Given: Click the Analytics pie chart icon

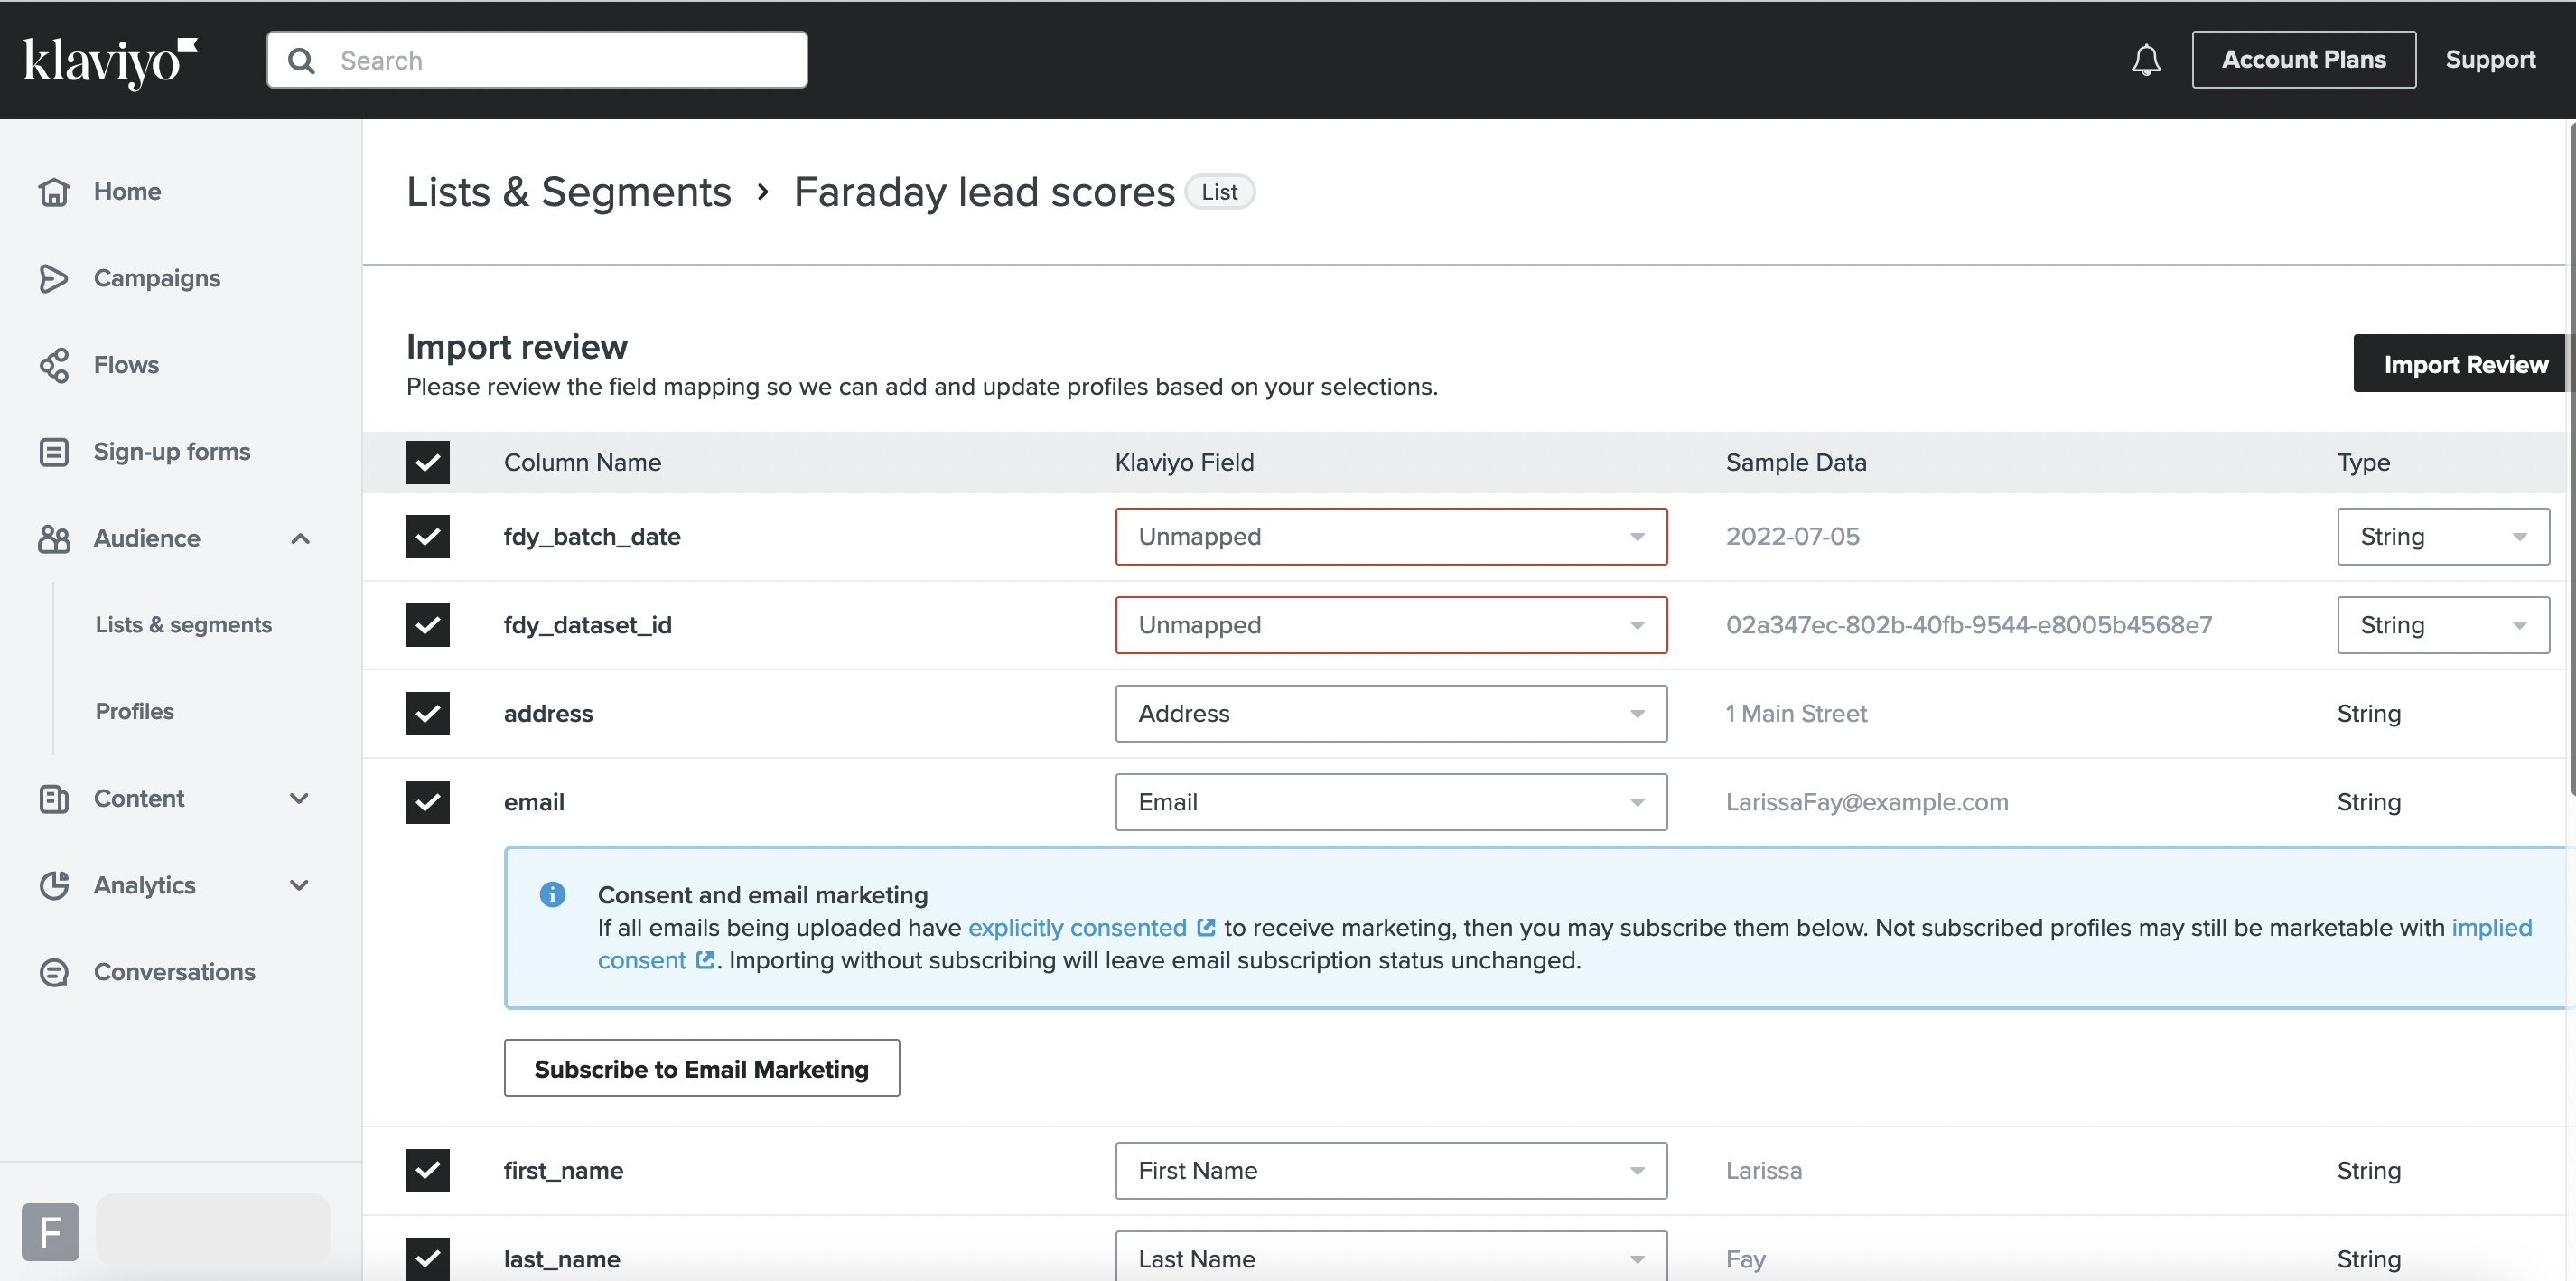Looking at the screenshot, I should pyautogui.click(x=54, y=885).
